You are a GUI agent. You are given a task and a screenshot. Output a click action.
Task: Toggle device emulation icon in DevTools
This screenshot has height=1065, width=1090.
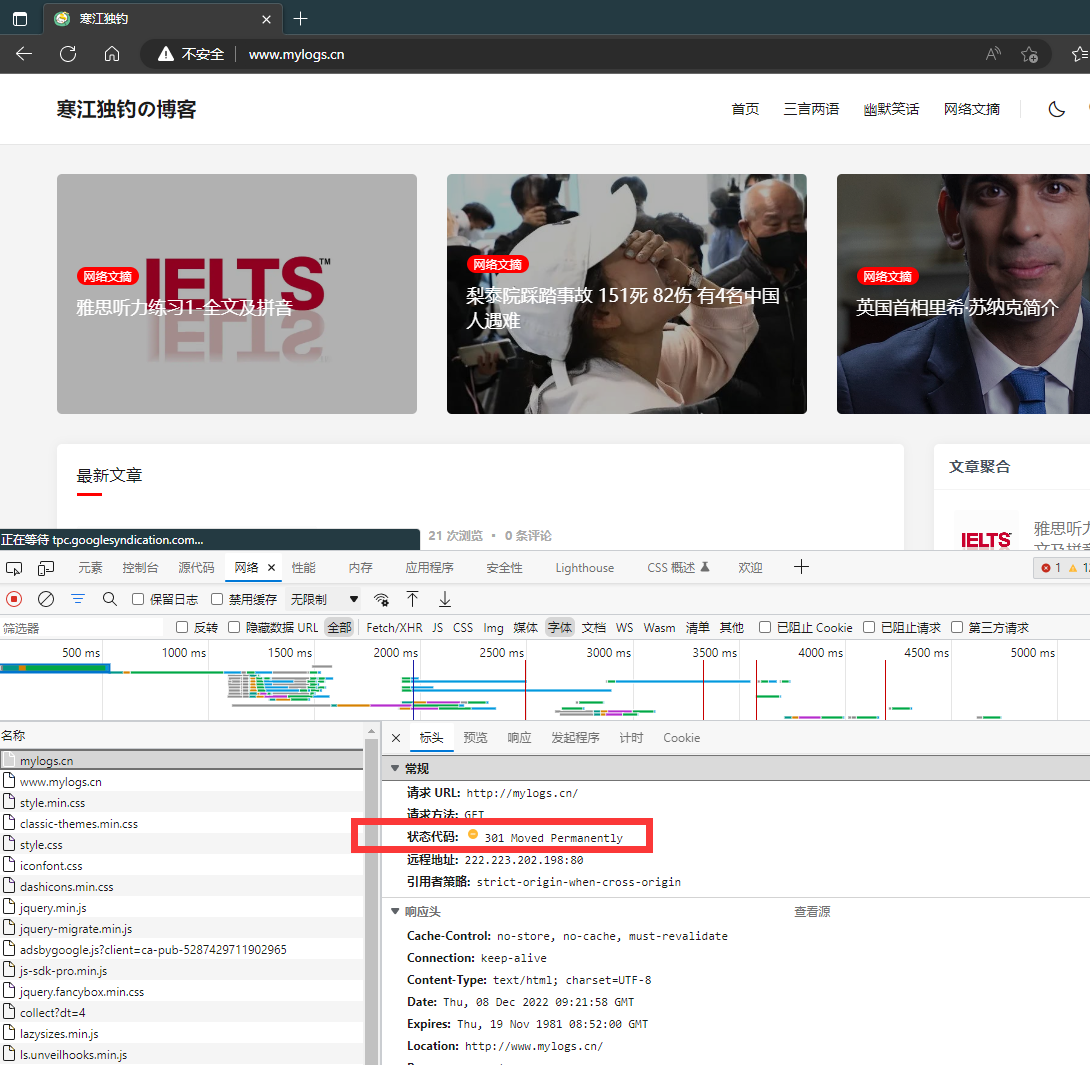click(46, 568)
